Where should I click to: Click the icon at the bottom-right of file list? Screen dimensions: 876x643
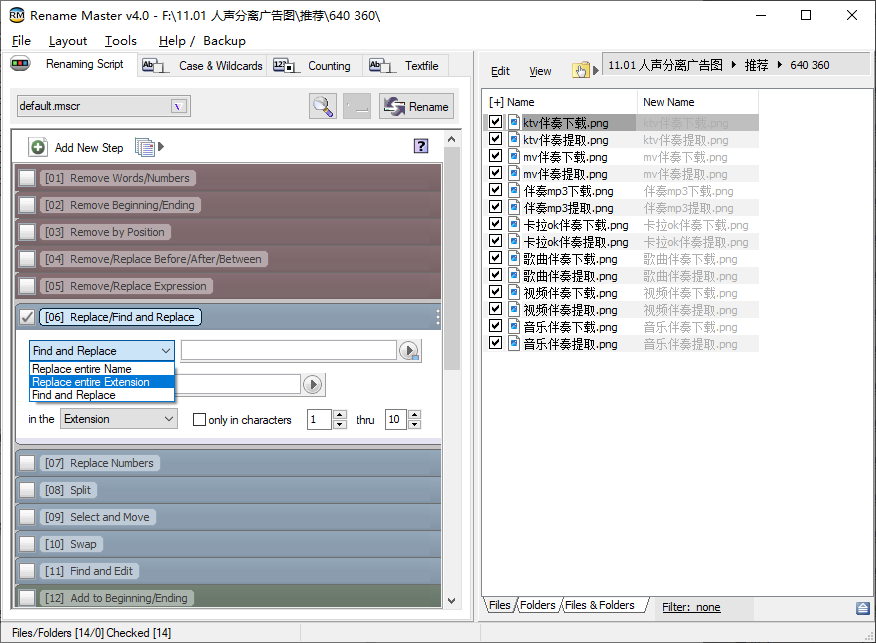[x=862, y=608]
